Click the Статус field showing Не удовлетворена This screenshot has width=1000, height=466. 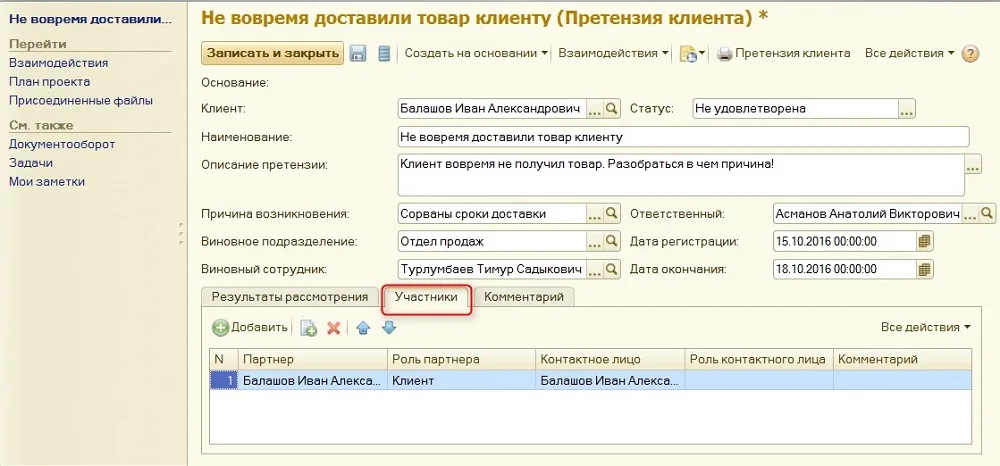(x=796, y=109)
